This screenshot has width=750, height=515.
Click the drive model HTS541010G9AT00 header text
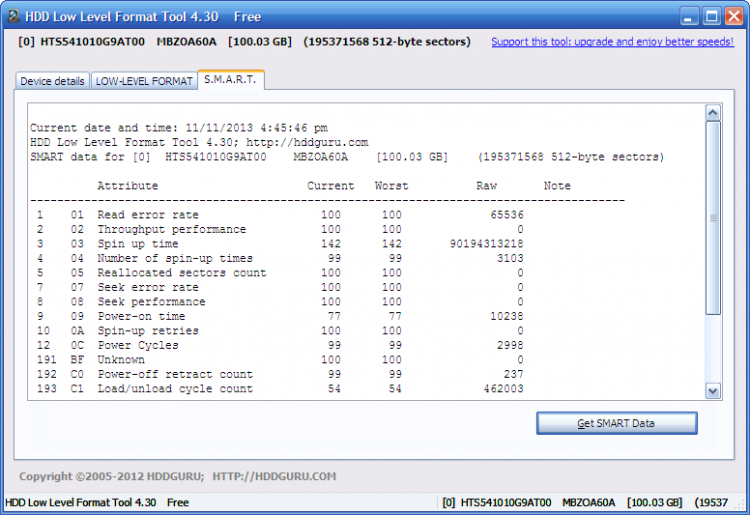coord(92,42)
